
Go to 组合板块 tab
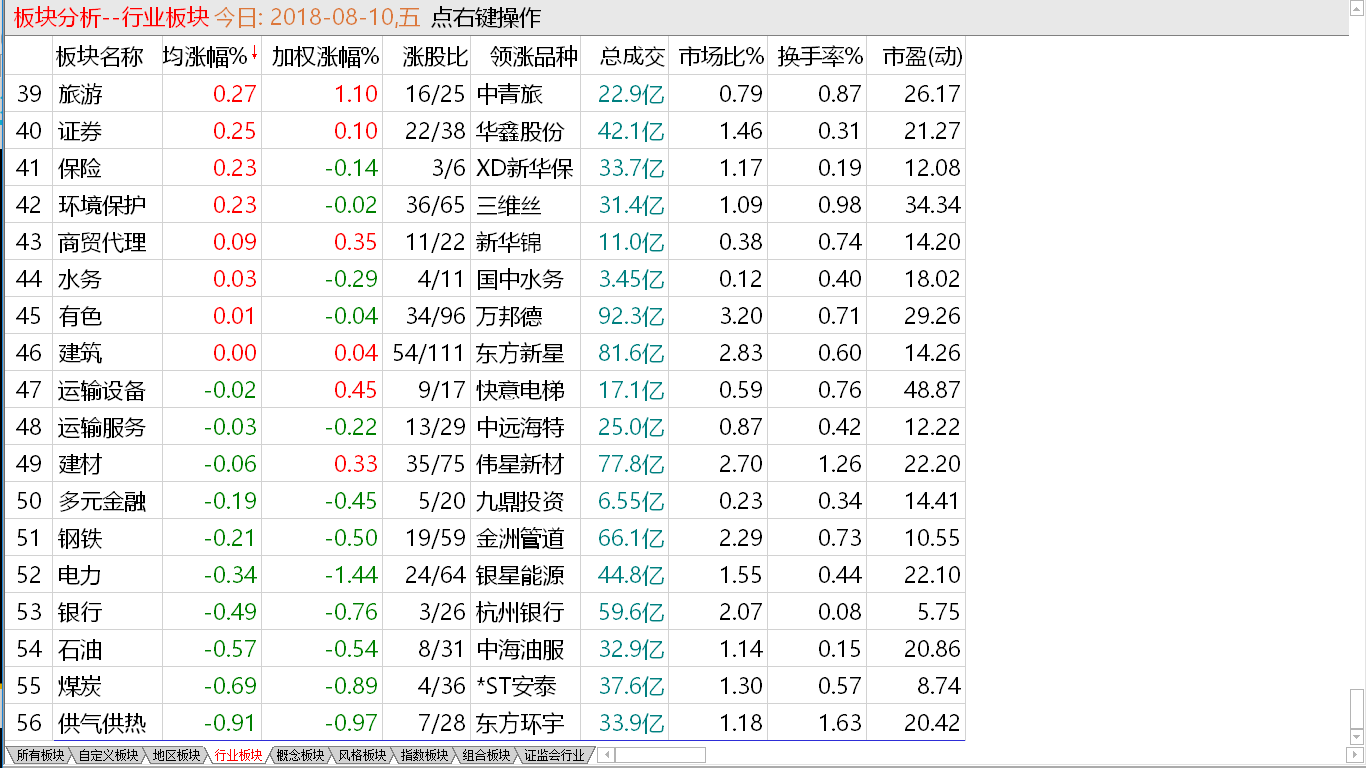[486, 755]
